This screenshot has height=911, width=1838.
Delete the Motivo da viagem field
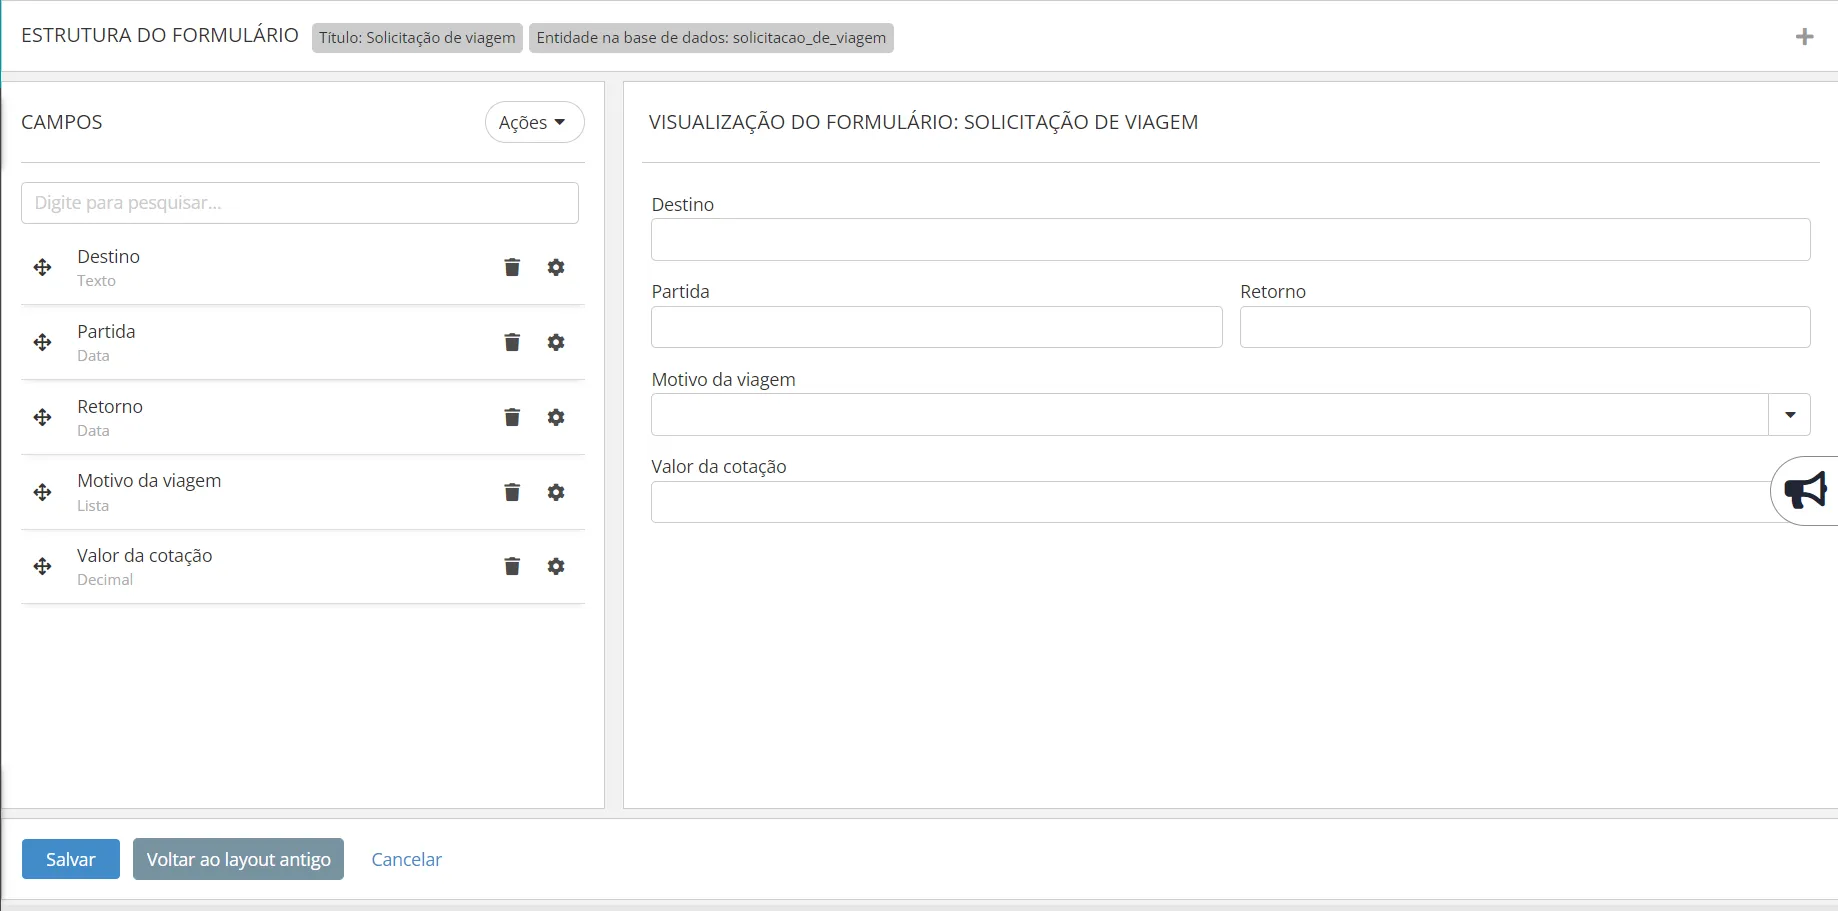pyautogui.click(x=512, y=492)
